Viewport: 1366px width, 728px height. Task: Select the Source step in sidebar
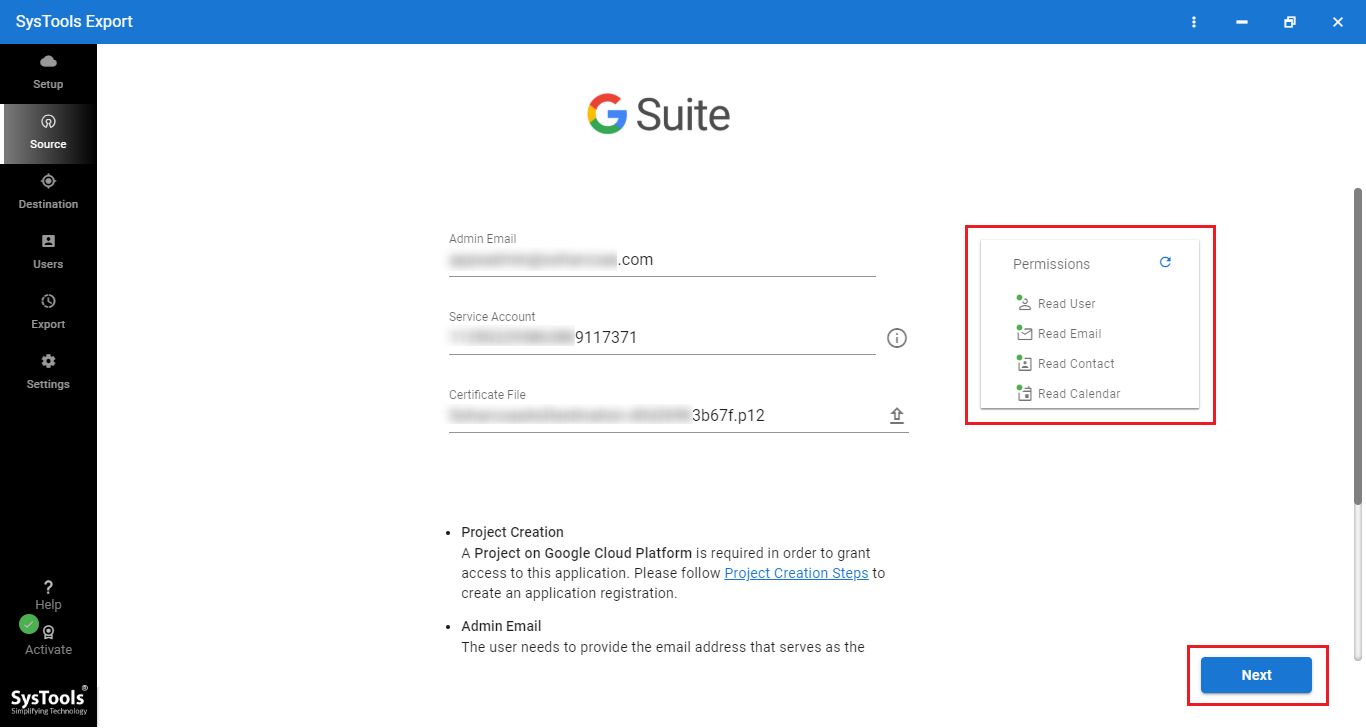coord(48,133)
